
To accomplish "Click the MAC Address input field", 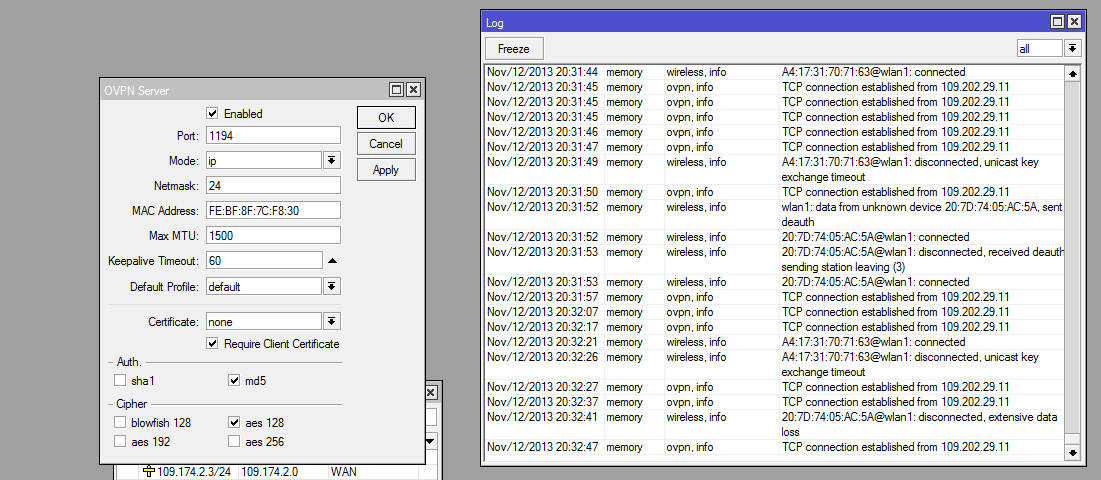I will 273,211.
